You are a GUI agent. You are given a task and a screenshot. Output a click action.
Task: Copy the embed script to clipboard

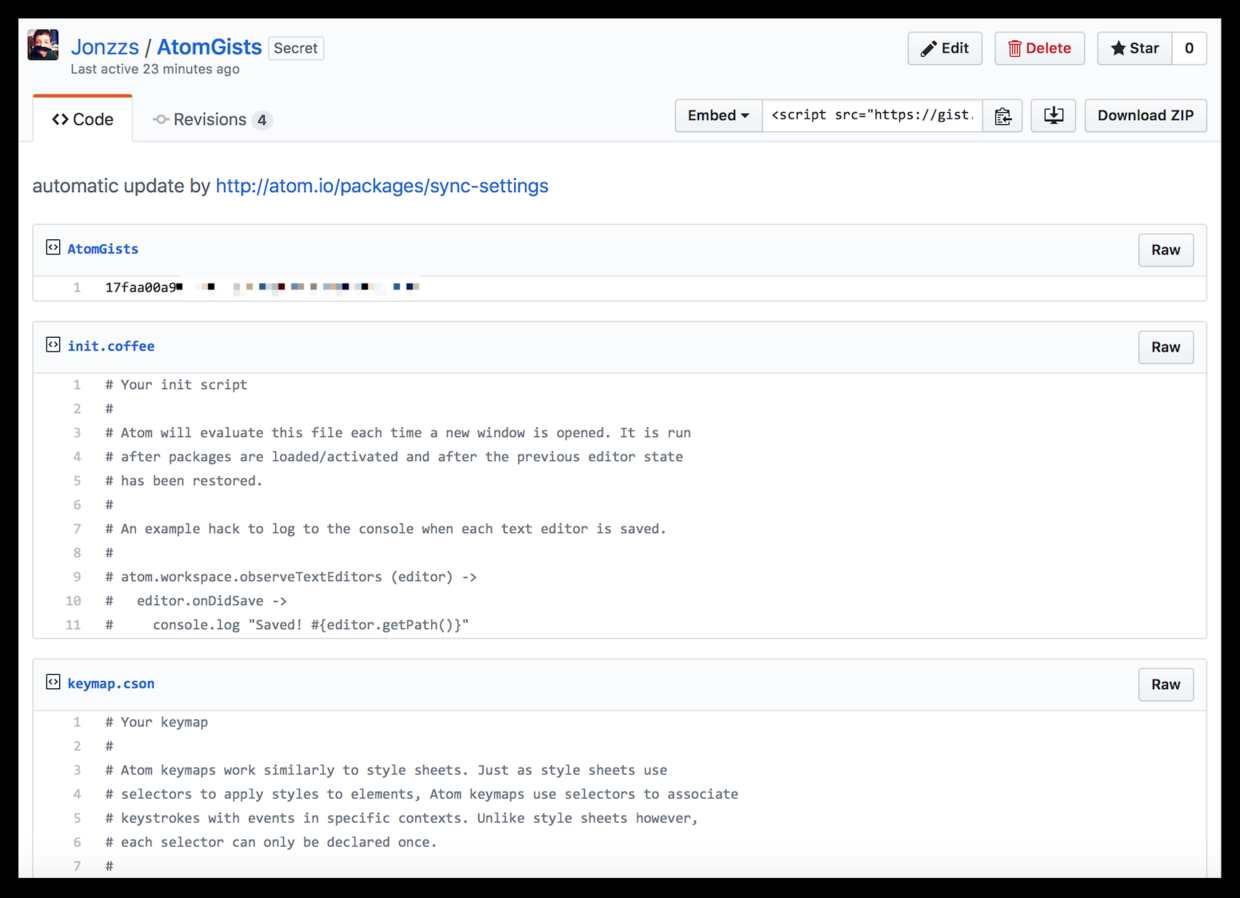[1002, 116]
